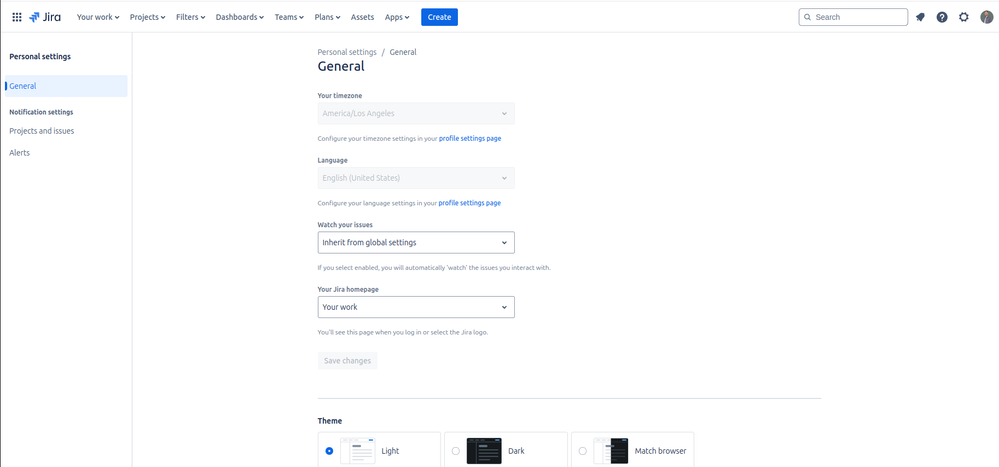Open the Language dropdown
The width and height of the screenshot is (999, 467).
pyautogui.click(x=416, y=178)
